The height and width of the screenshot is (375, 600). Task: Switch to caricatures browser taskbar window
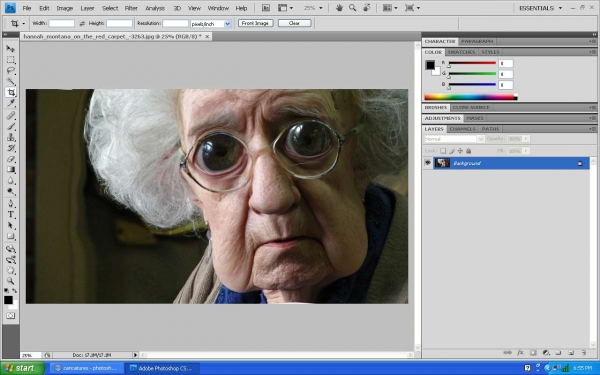click(x=86, y=368)
